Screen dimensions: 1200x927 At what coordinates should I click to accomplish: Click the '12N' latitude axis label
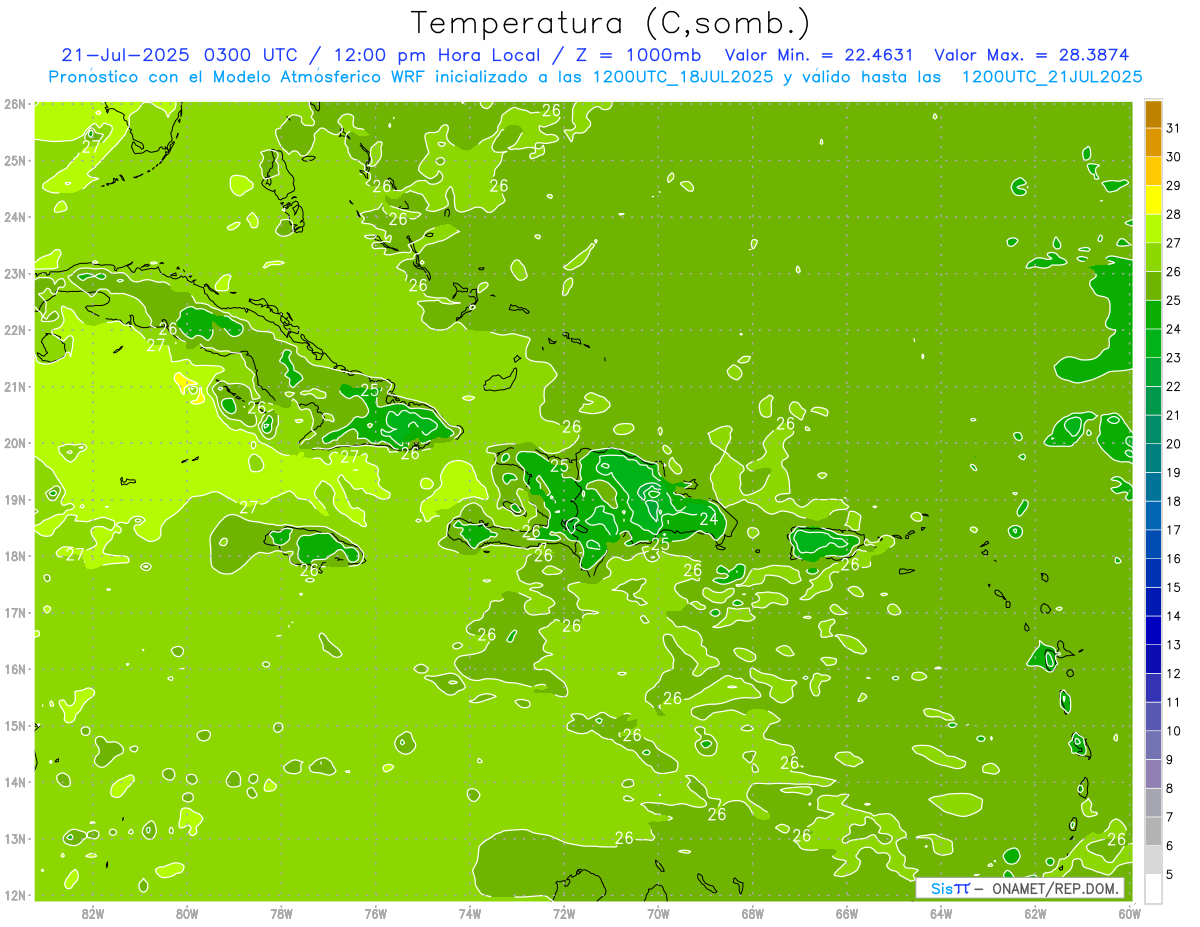point(14,895)
